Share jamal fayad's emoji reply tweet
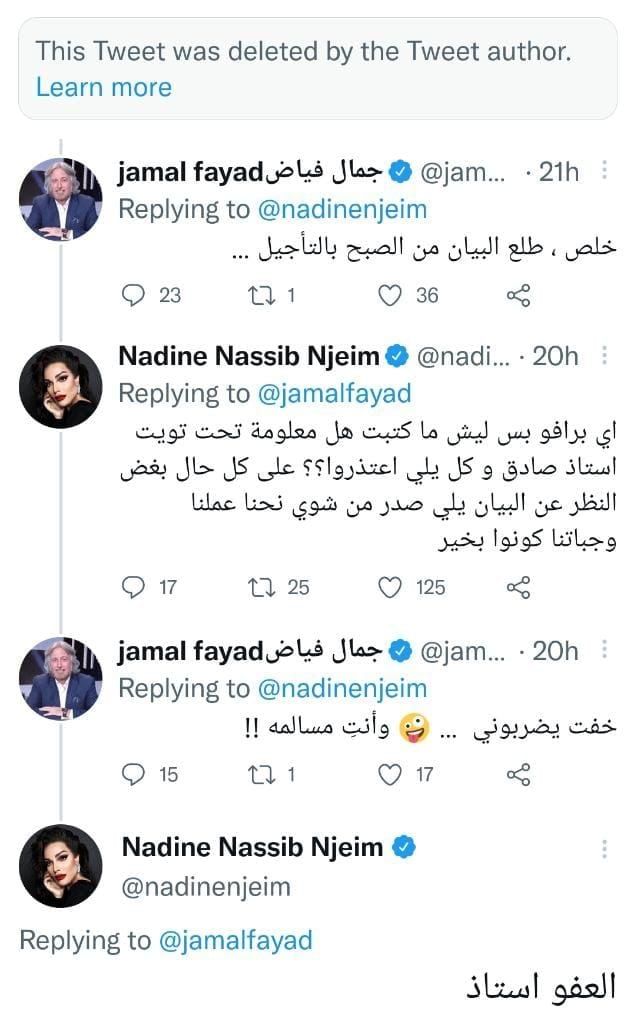 pyautogui.click(x=518, y=774)
